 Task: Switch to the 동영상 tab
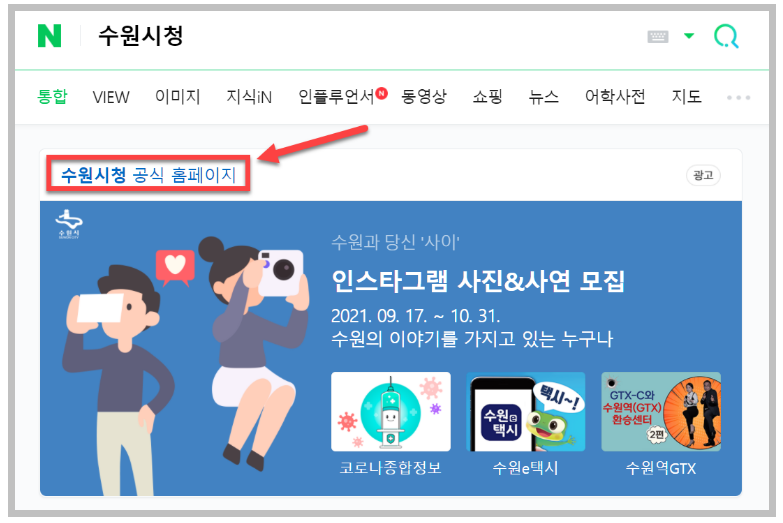[424, 96]
